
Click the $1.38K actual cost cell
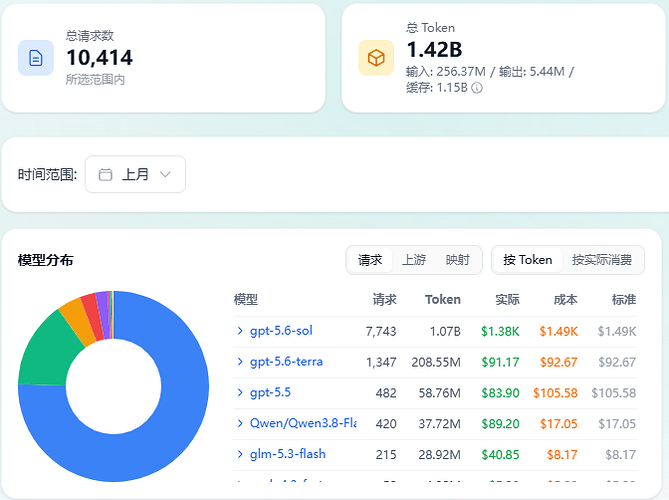tap(500, 331)
